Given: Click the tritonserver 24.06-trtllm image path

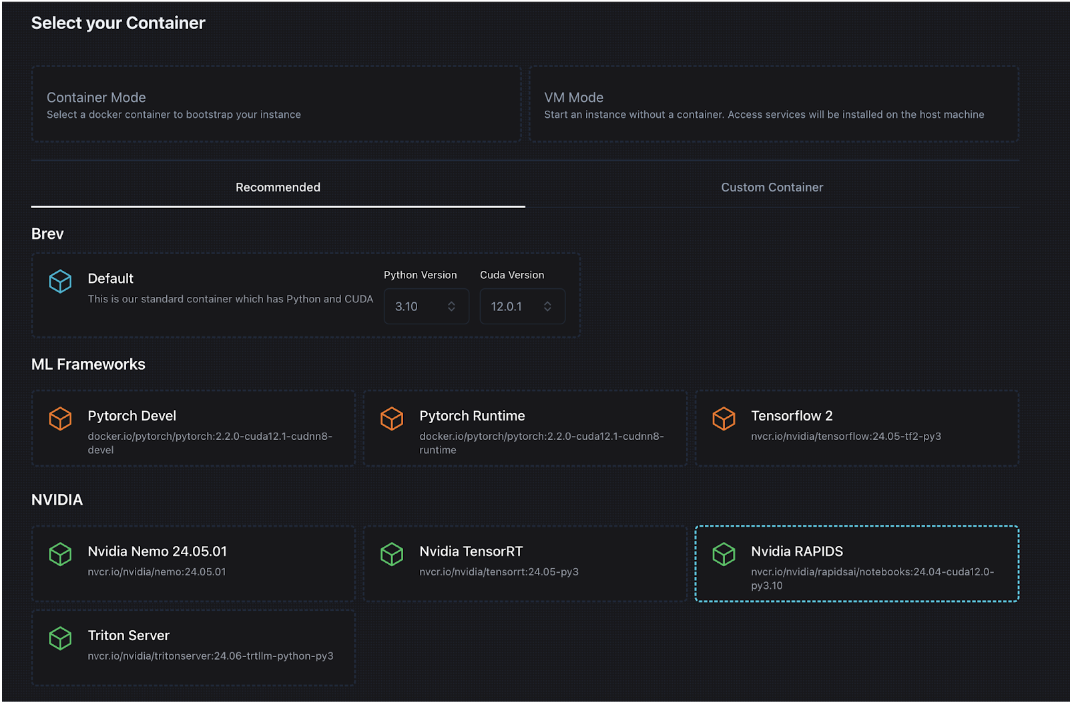Looking at the screenshot, I should (210, 656).
